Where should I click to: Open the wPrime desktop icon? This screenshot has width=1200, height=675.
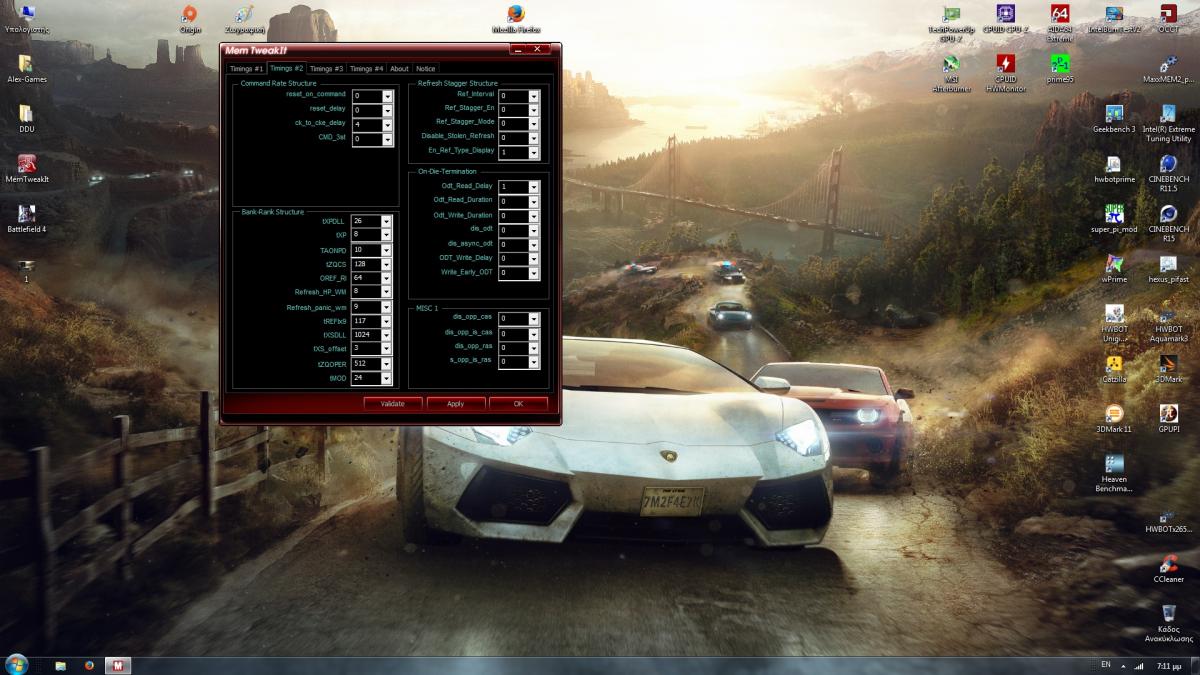(x=1114, y=270)
